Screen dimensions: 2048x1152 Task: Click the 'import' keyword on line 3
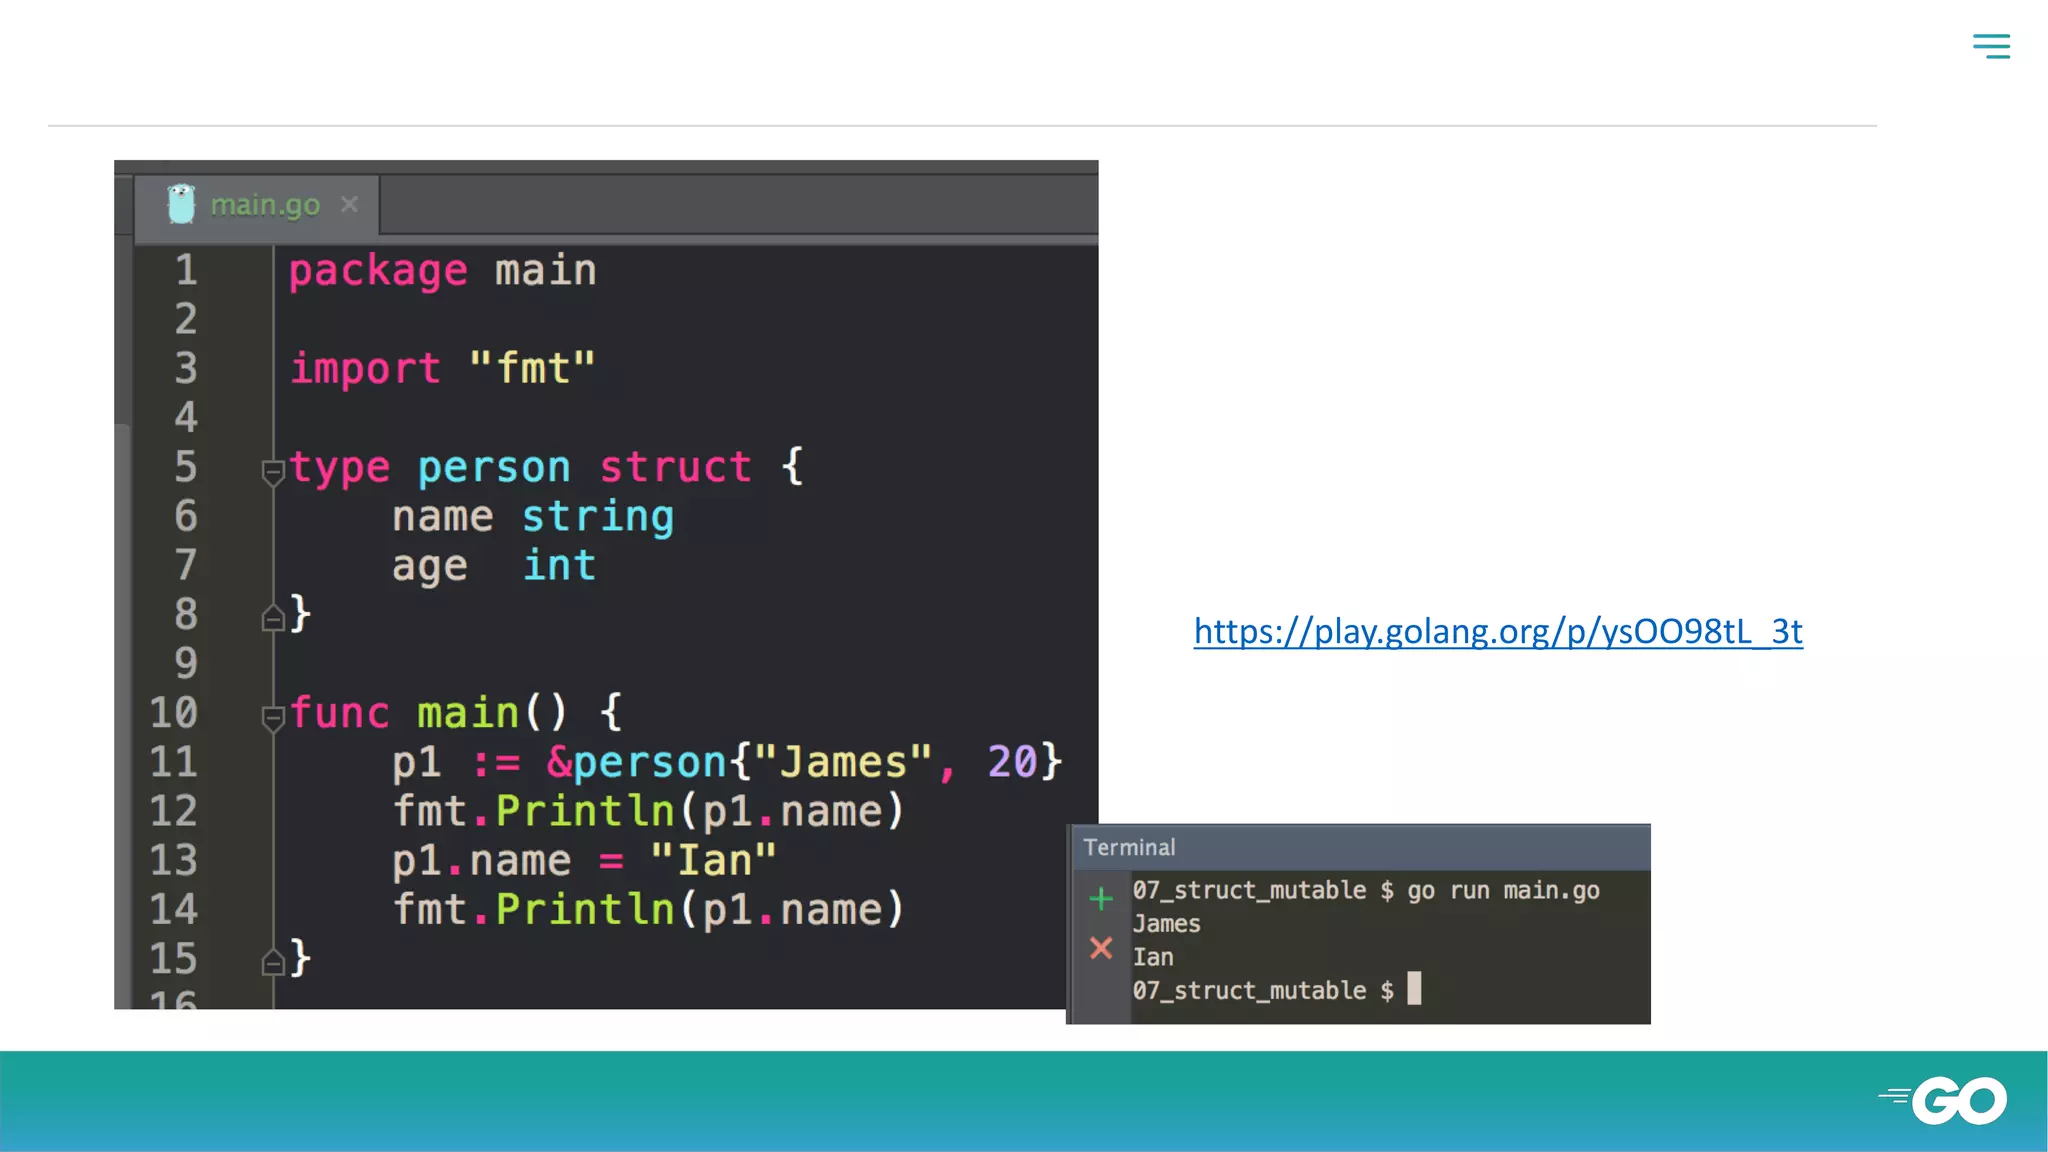pyautogui.click(x=365, y=370)
